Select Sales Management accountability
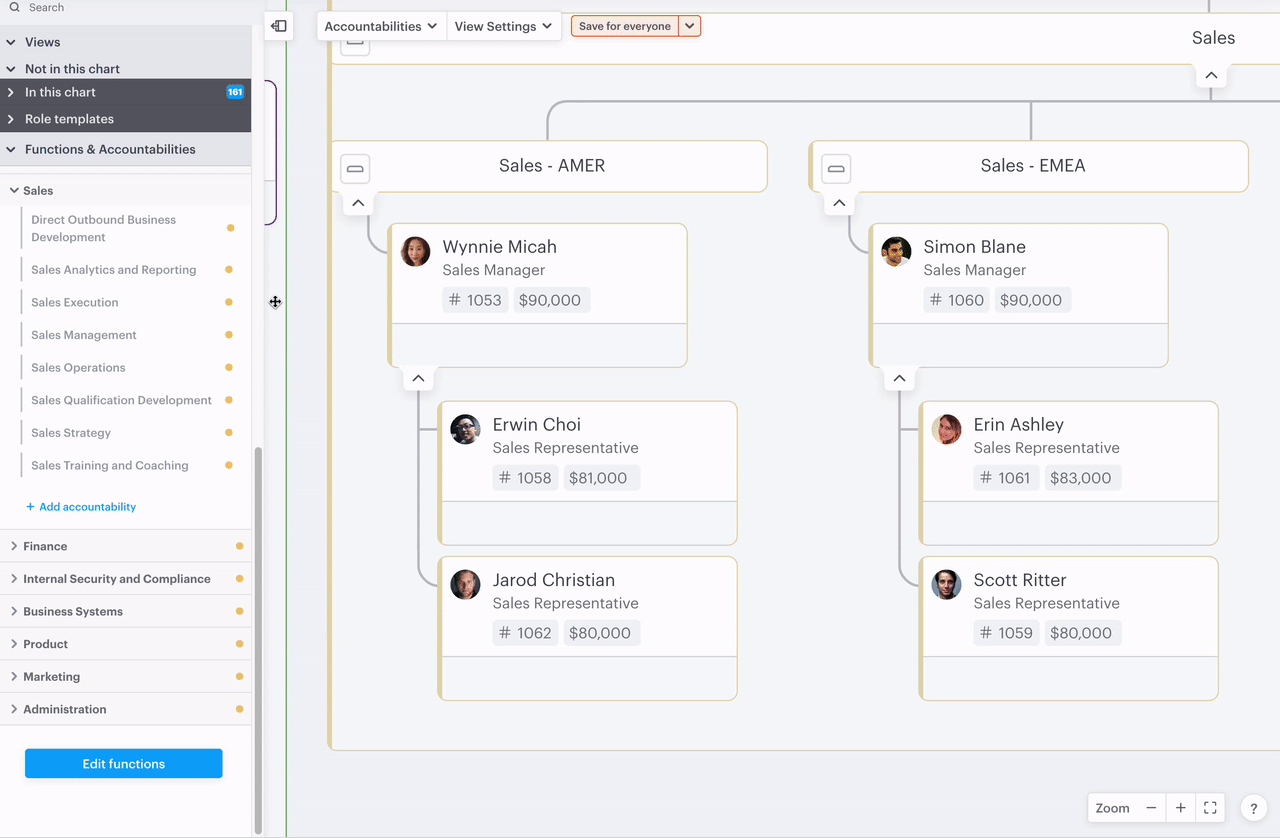 [x=84, y=335]
